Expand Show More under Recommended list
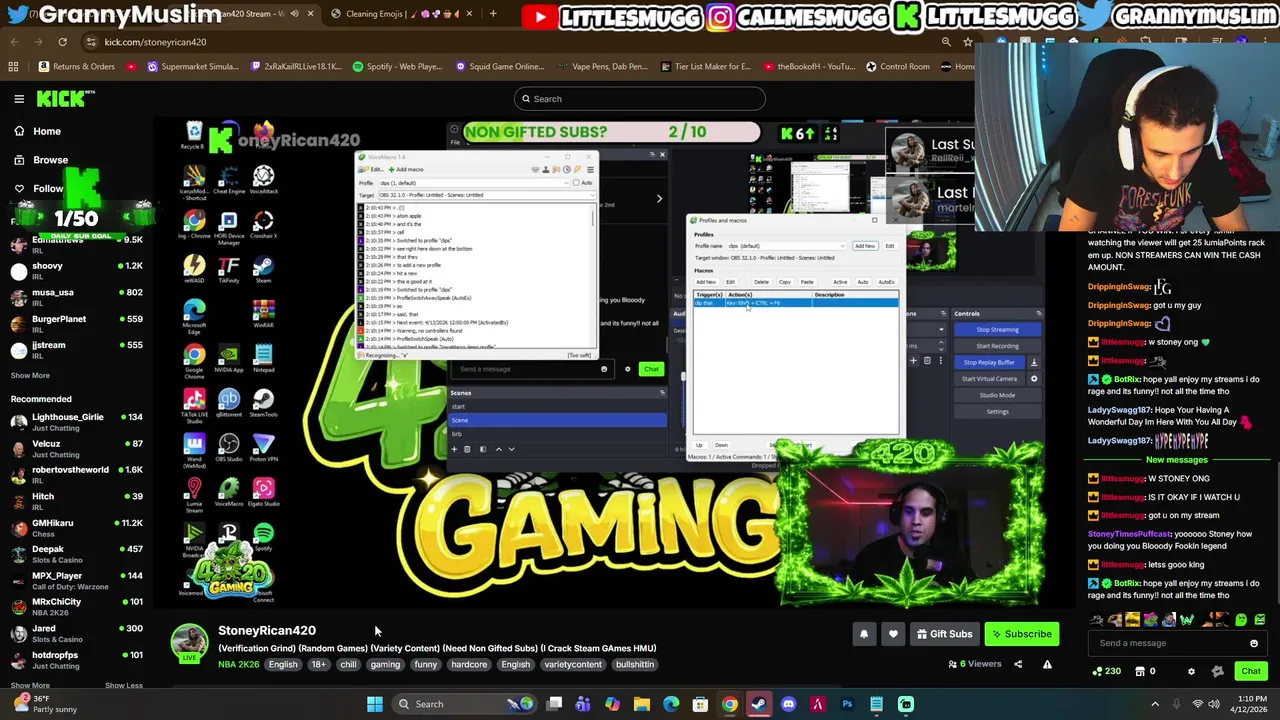This screenshot has width=1280, height=720. point(30,685)
